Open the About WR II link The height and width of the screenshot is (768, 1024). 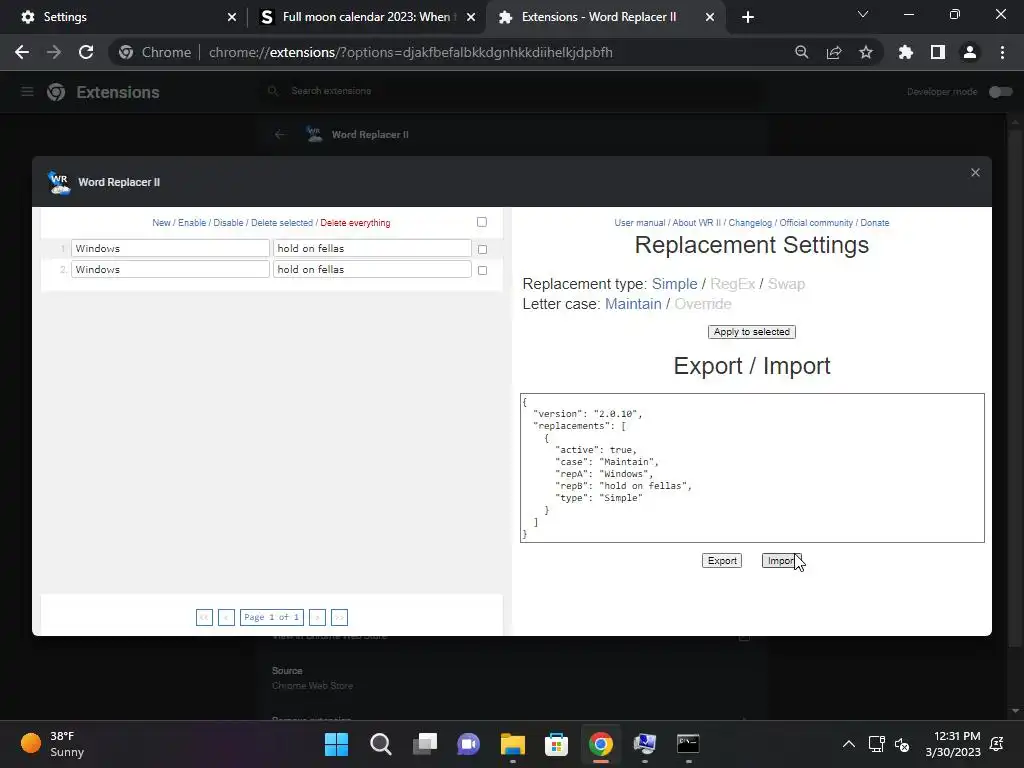697,223
